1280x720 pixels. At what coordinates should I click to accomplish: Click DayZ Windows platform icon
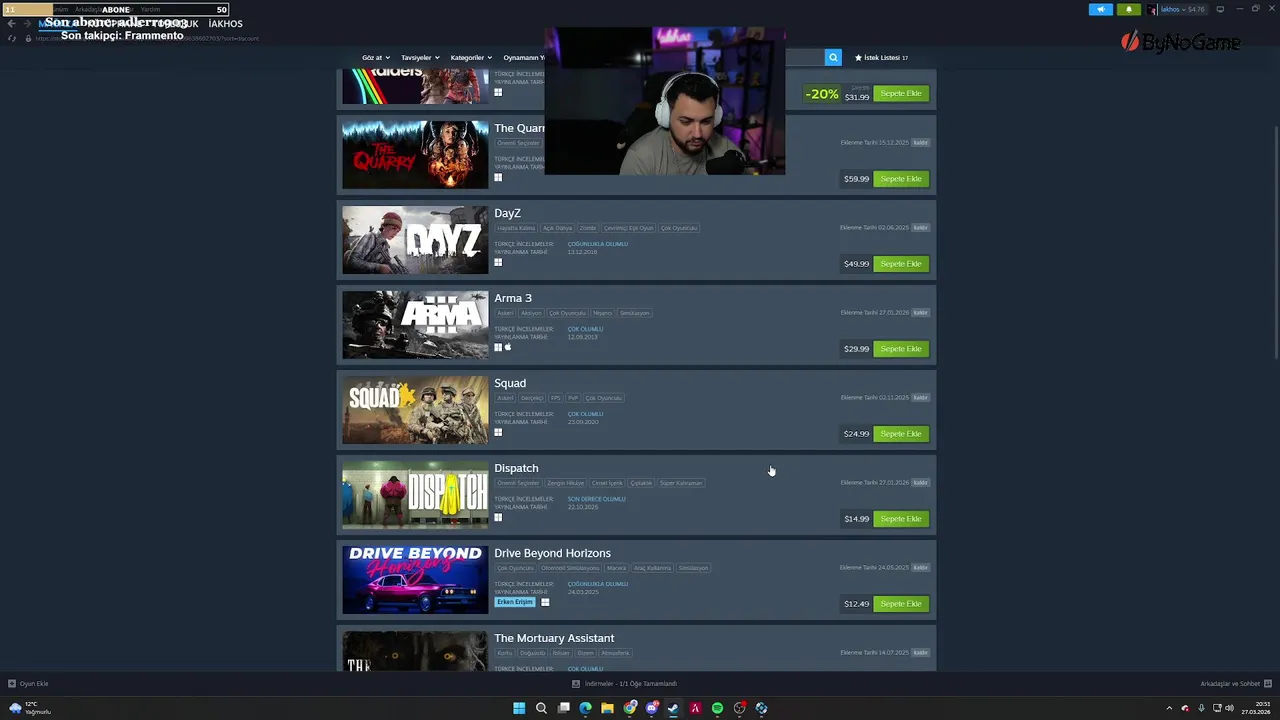click(498, 263)
